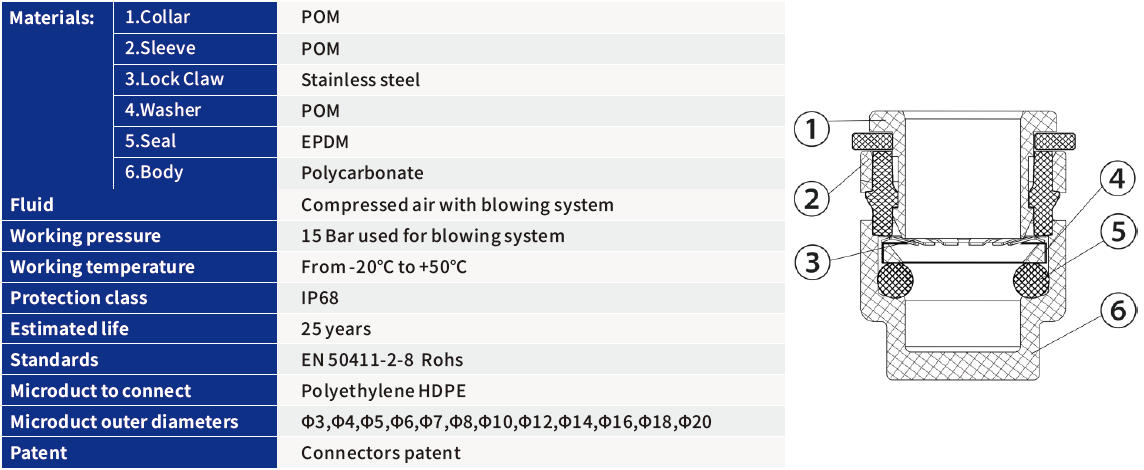Click callout number 5 in the diagram
Image resolution: width=1144 pixels, height=470 pixels.
point(1118,232)
